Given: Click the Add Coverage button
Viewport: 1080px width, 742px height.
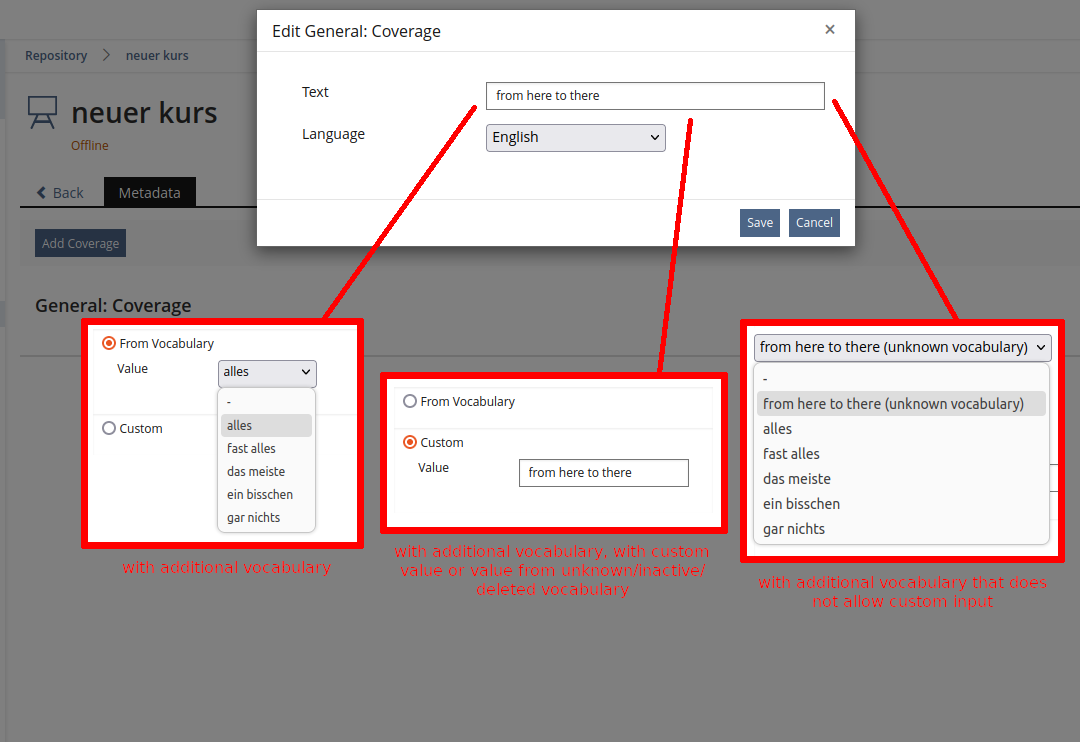Looking at the screenshot, I should pyautogui.click(x=80, y=243).
